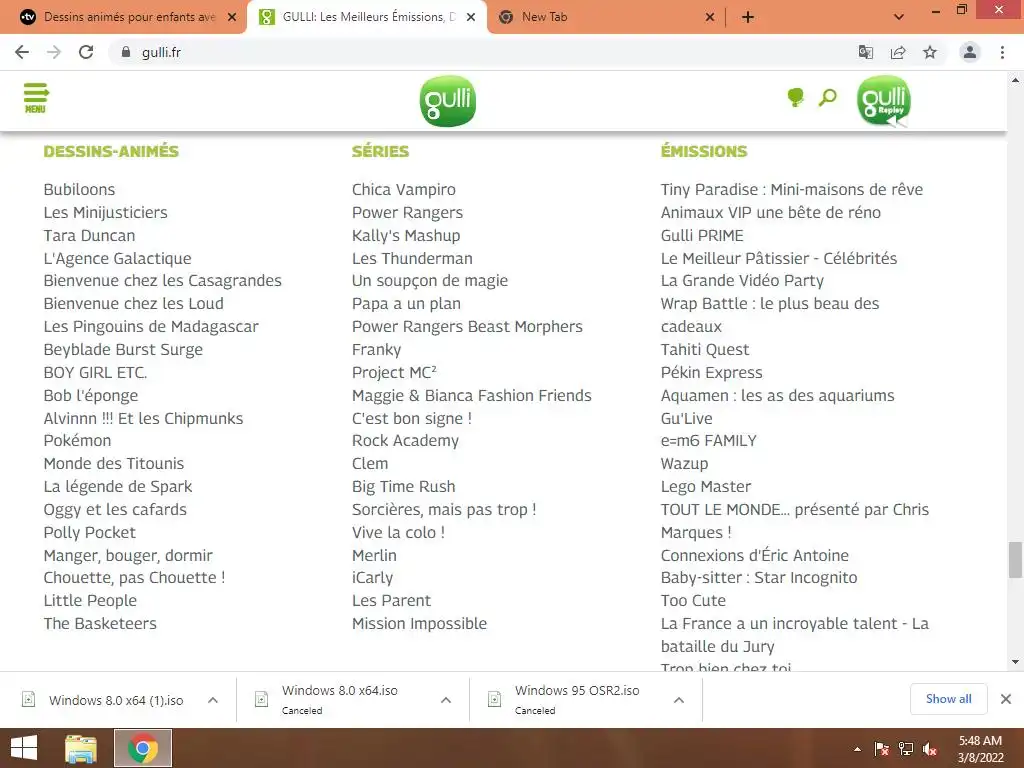This screenshot has width=1024, height=768.
Task: Open Chrome three-dot menu
Action: pyautogui.click(x=1002, y=52)
